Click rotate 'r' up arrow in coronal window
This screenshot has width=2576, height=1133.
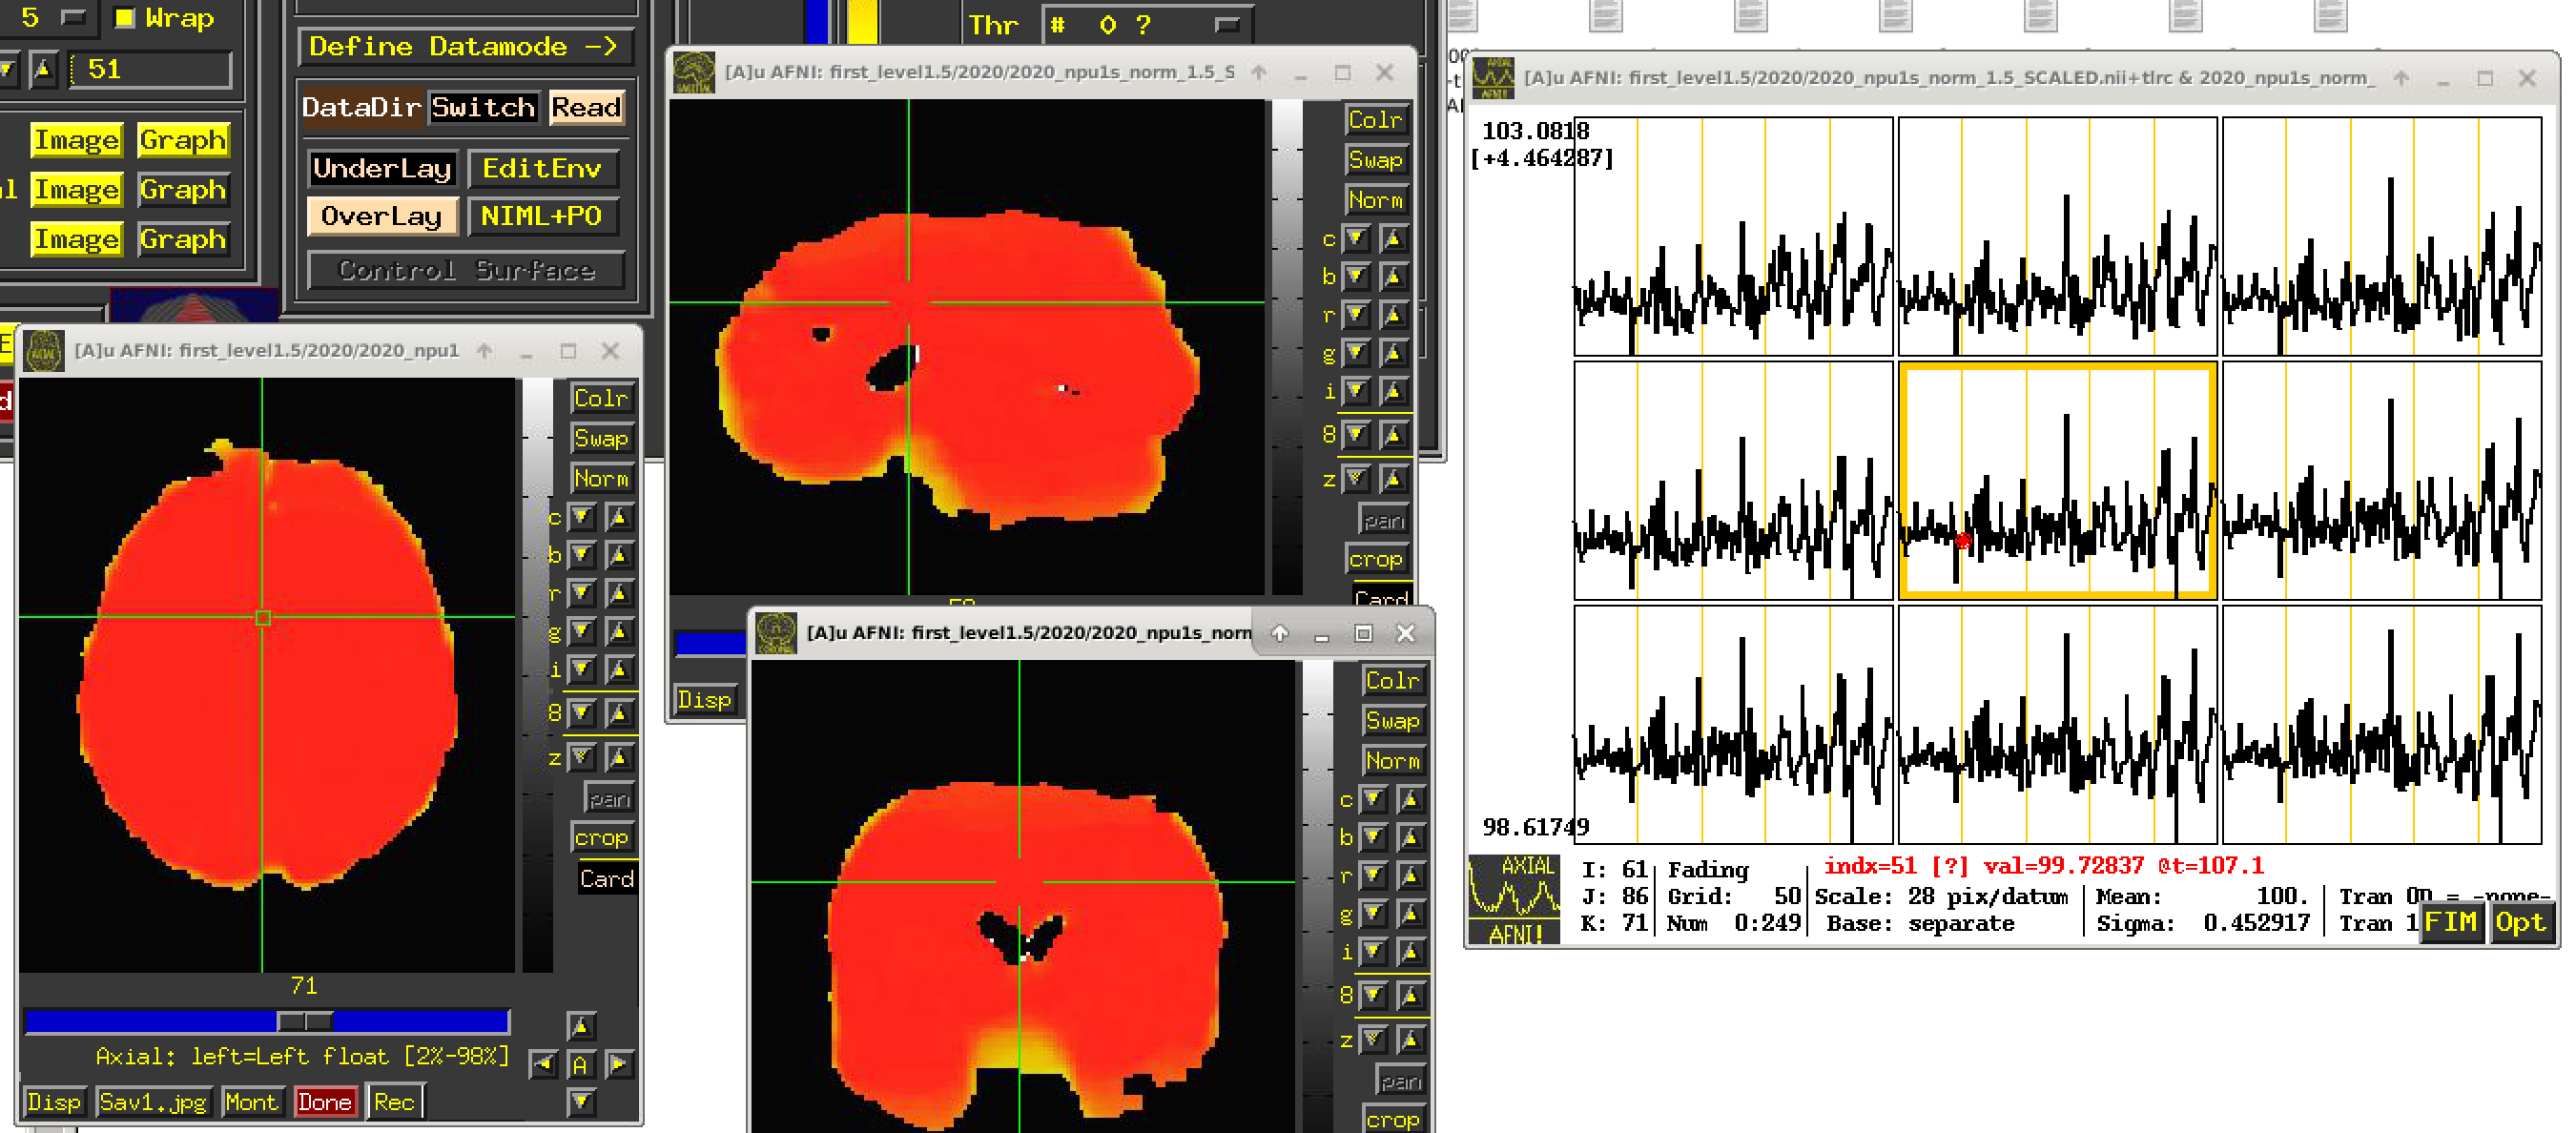(x=1410, y=876)
